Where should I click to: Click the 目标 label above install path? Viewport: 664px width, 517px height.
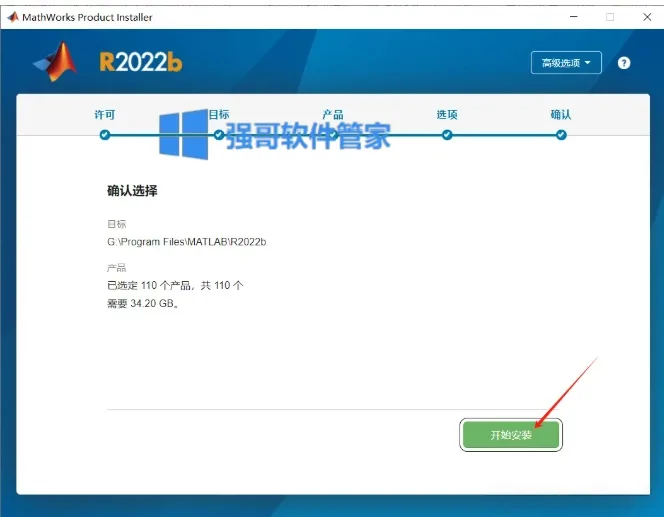(116, 224)
